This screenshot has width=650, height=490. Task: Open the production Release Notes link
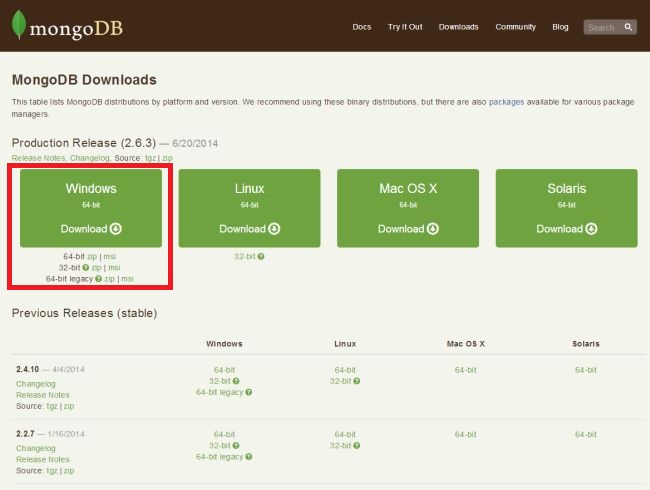(x=39, y=158)
